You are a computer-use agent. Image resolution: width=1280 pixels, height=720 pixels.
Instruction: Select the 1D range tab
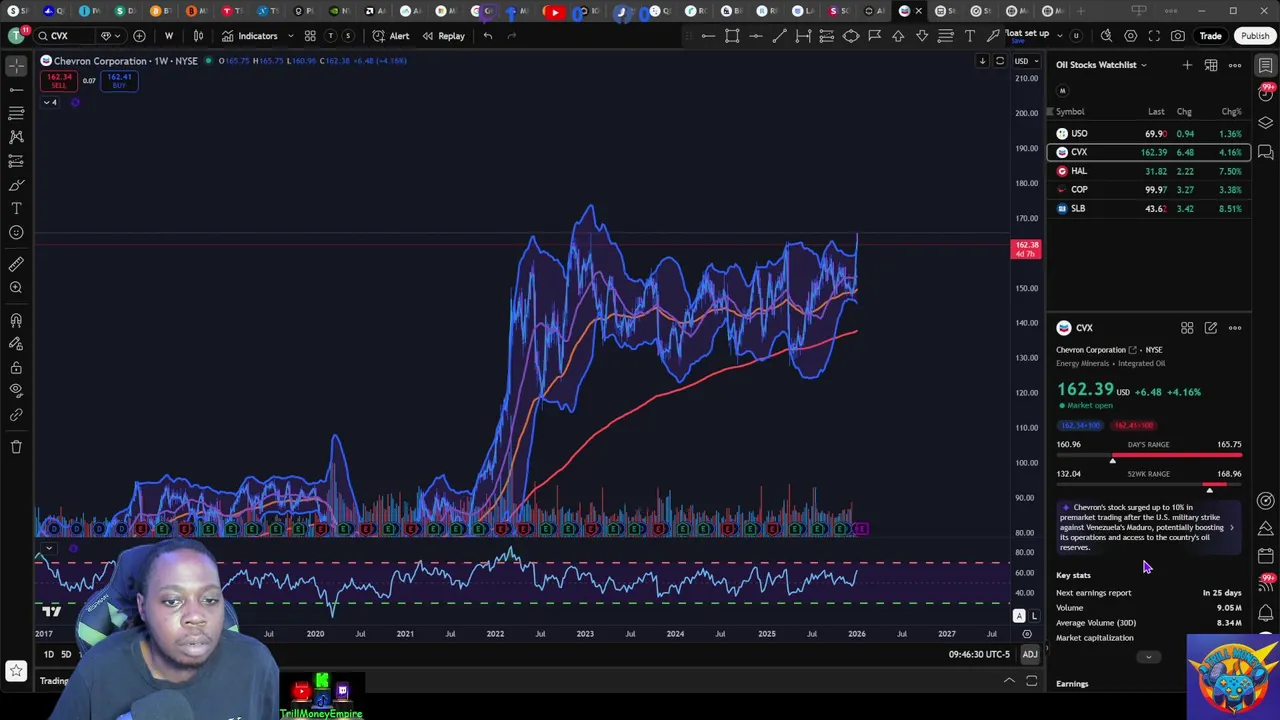(48, 655)
